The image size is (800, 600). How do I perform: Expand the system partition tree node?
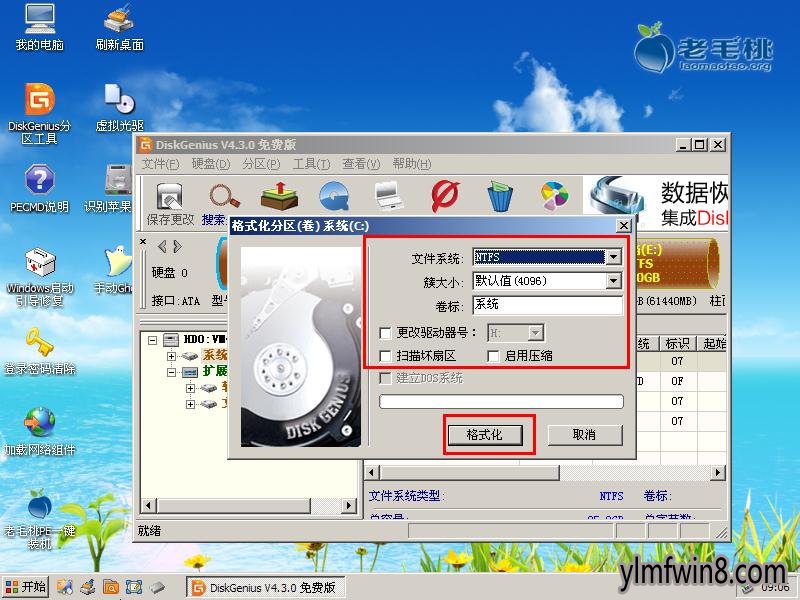coord(171,356)
